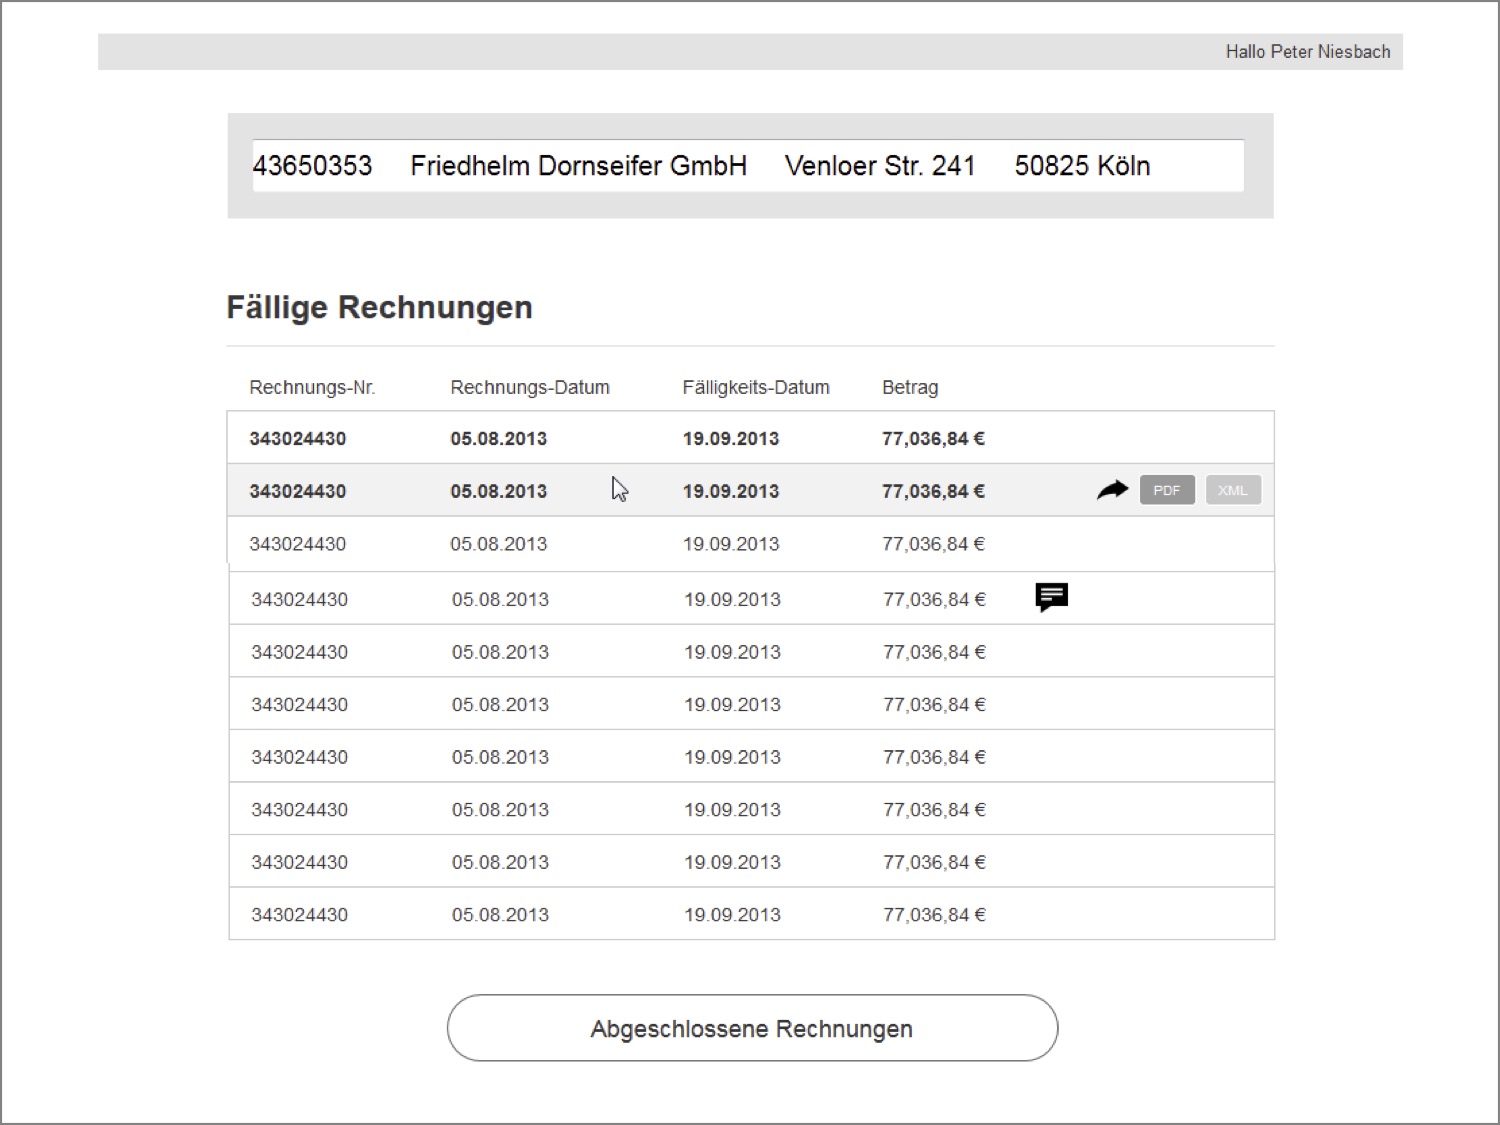Download the invoice as XML
1500x1125 pixels.
tap(1233, 490)
